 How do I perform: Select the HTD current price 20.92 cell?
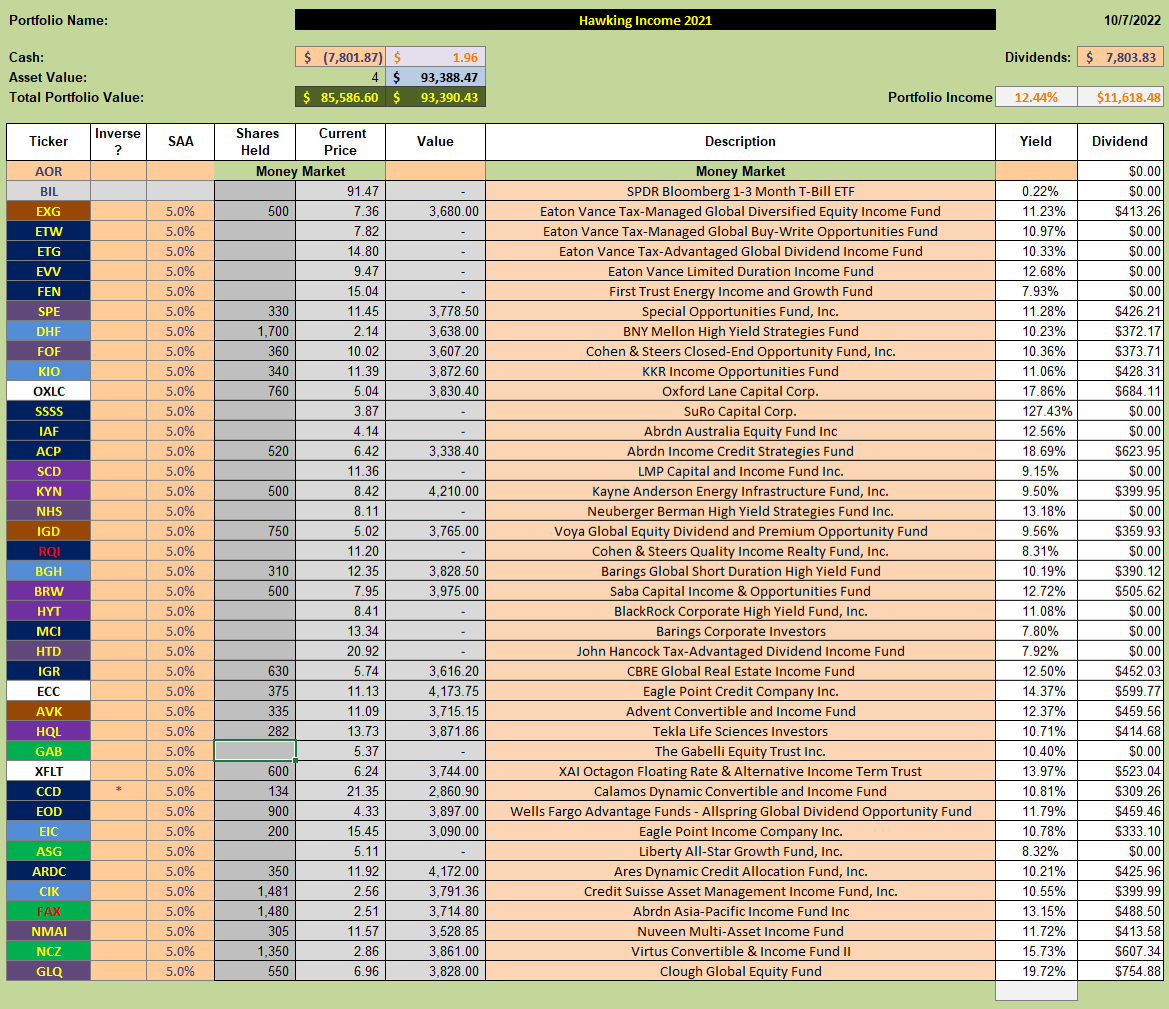pyautogui.click(x=341, y=651)
